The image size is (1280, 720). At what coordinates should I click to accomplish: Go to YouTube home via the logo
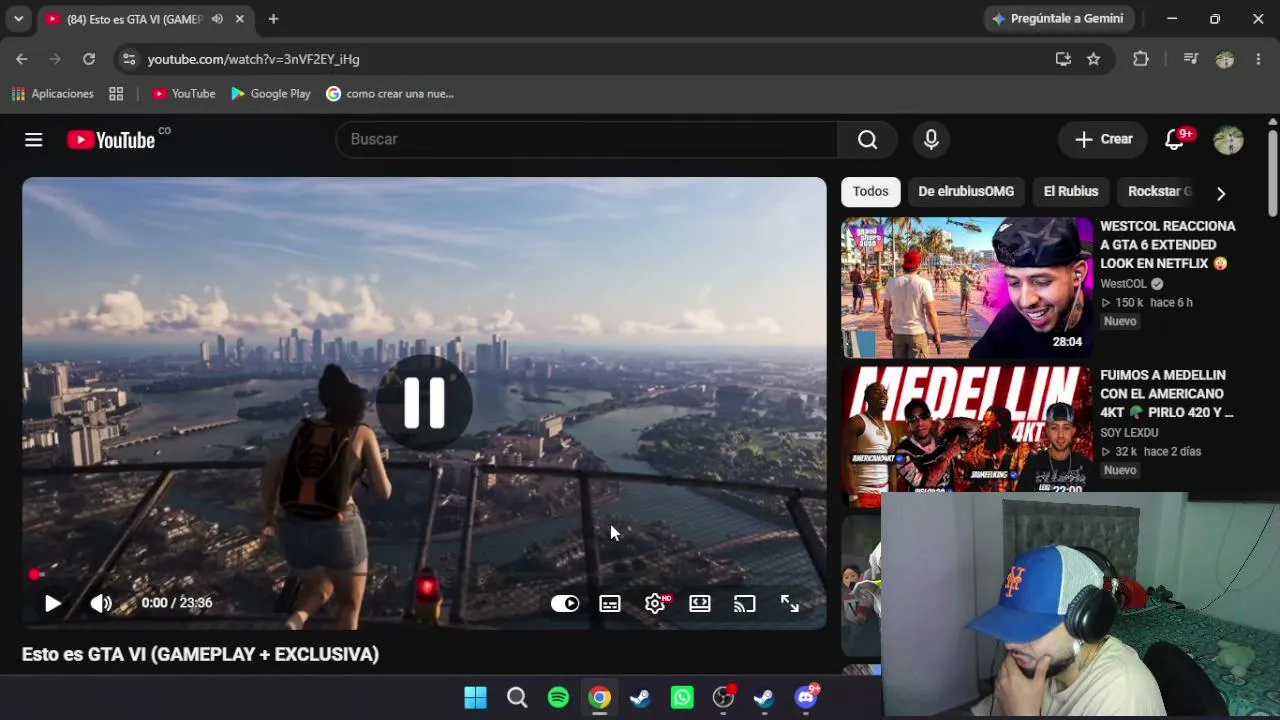pyautogui.click(x=111, y=140)
